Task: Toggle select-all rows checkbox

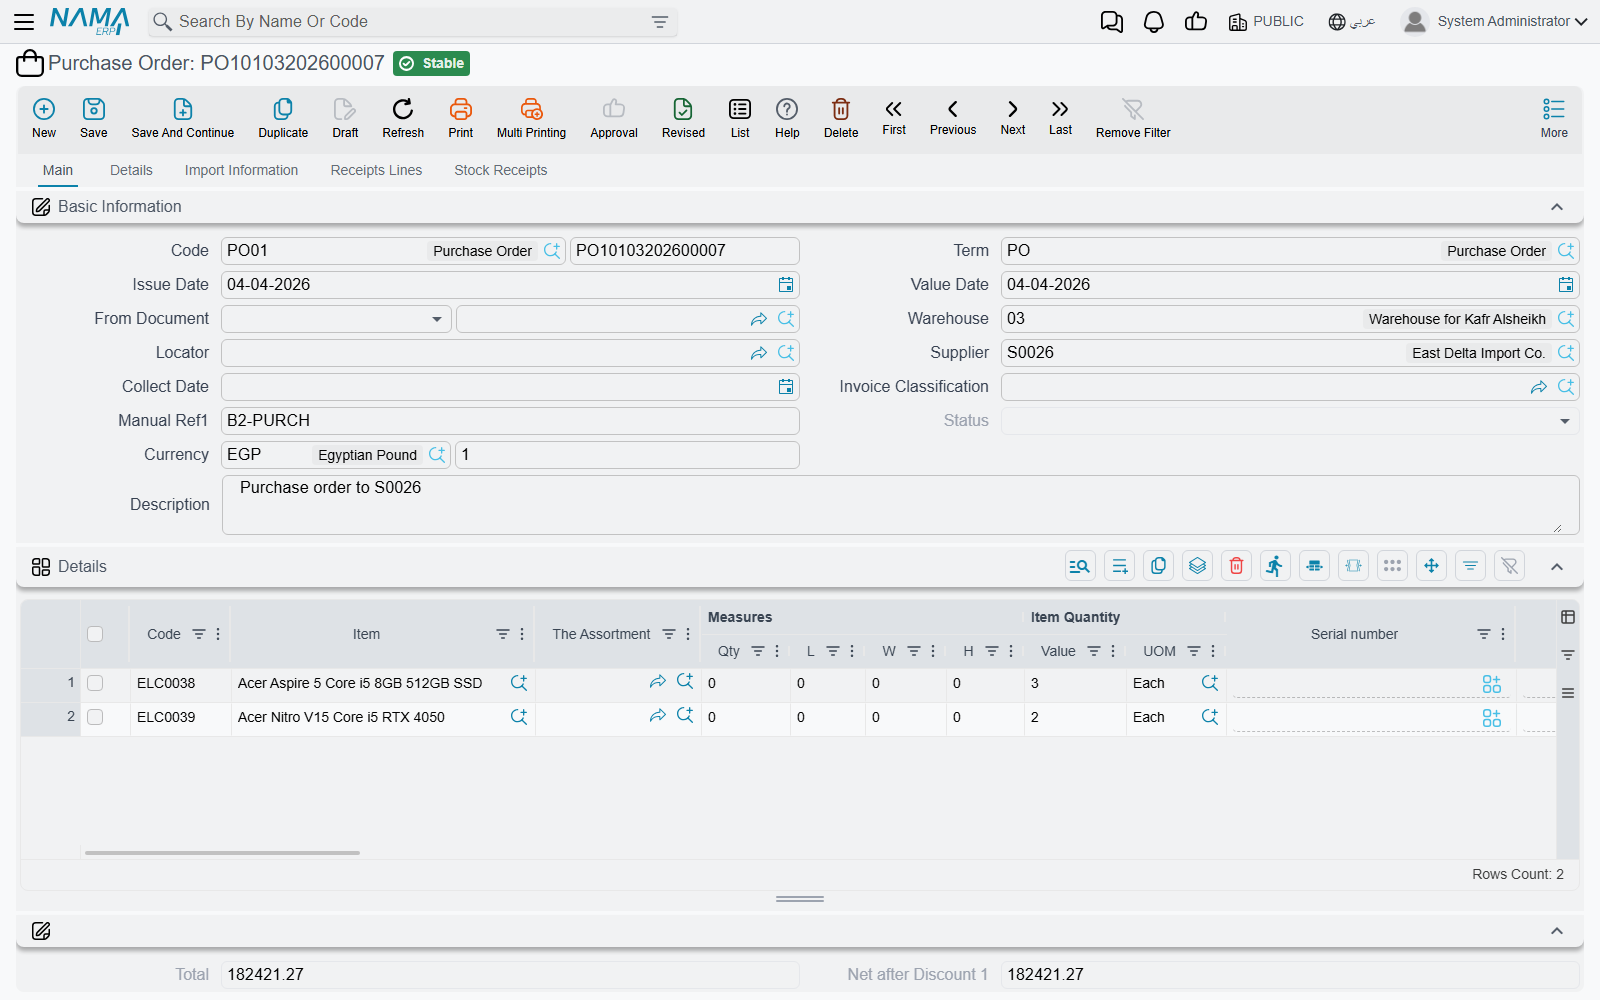Action: (x=95, y=634)
